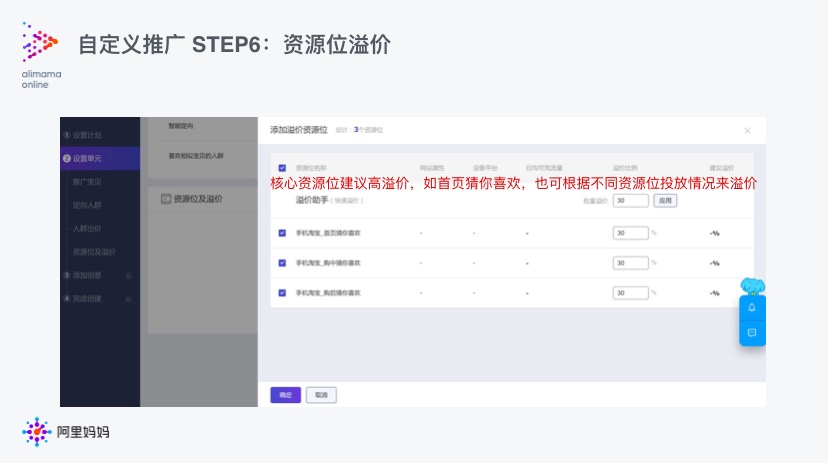Click suggested premium value in 首页猜你喜欢 row
This screenshot has height=463, width=828.
click(714, 233)
